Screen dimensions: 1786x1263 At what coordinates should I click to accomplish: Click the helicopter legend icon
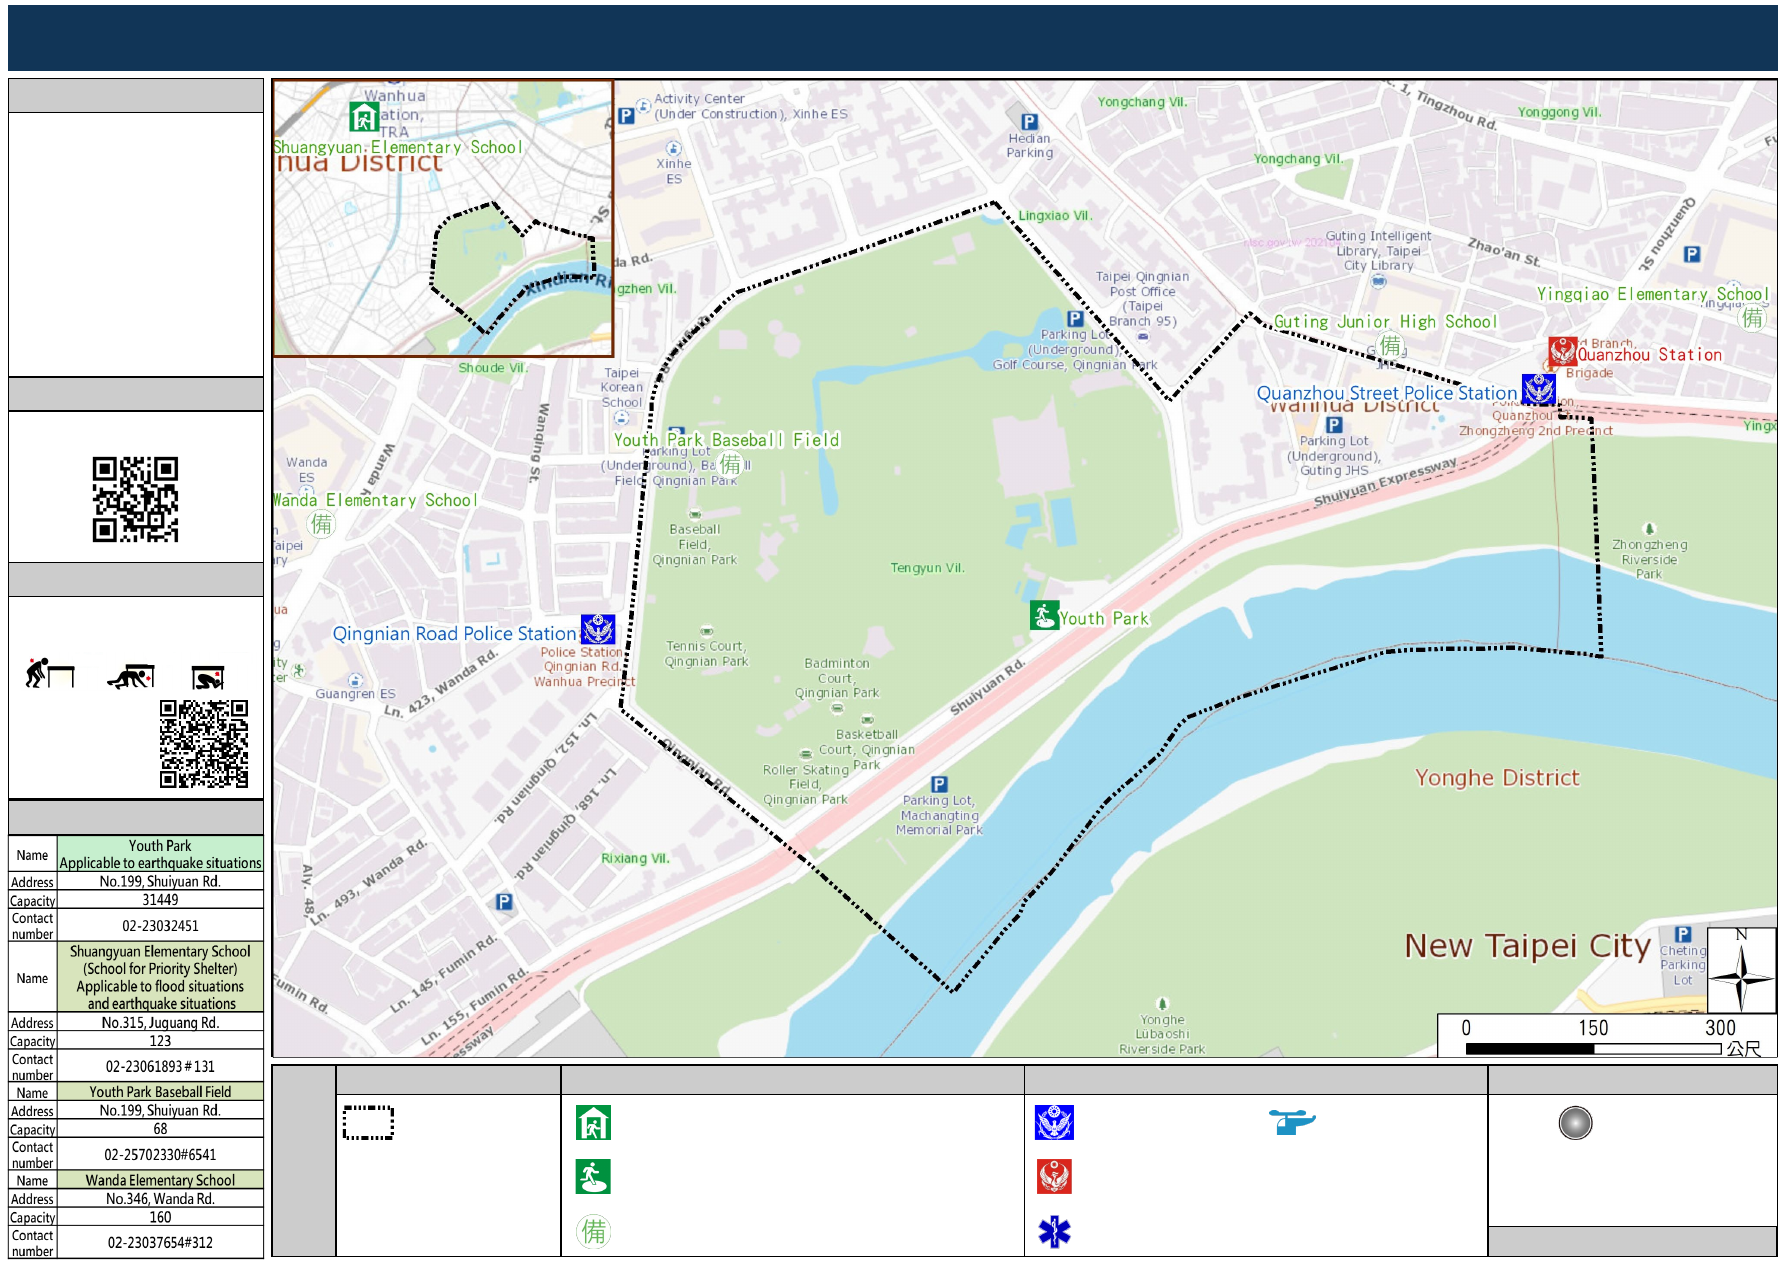[1292, 1122]
